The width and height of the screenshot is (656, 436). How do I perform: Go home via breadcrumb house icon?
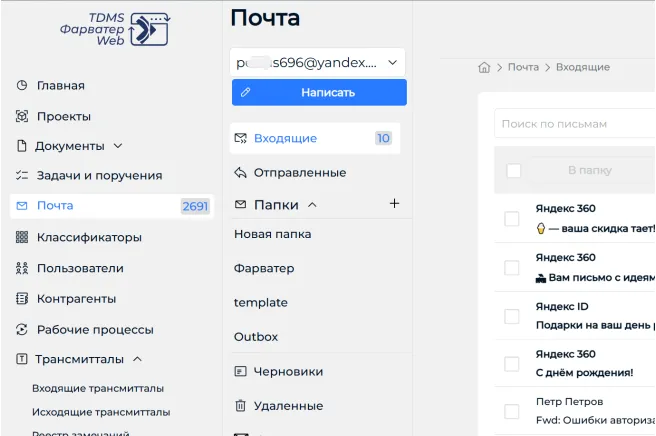[x=484, y=67]
